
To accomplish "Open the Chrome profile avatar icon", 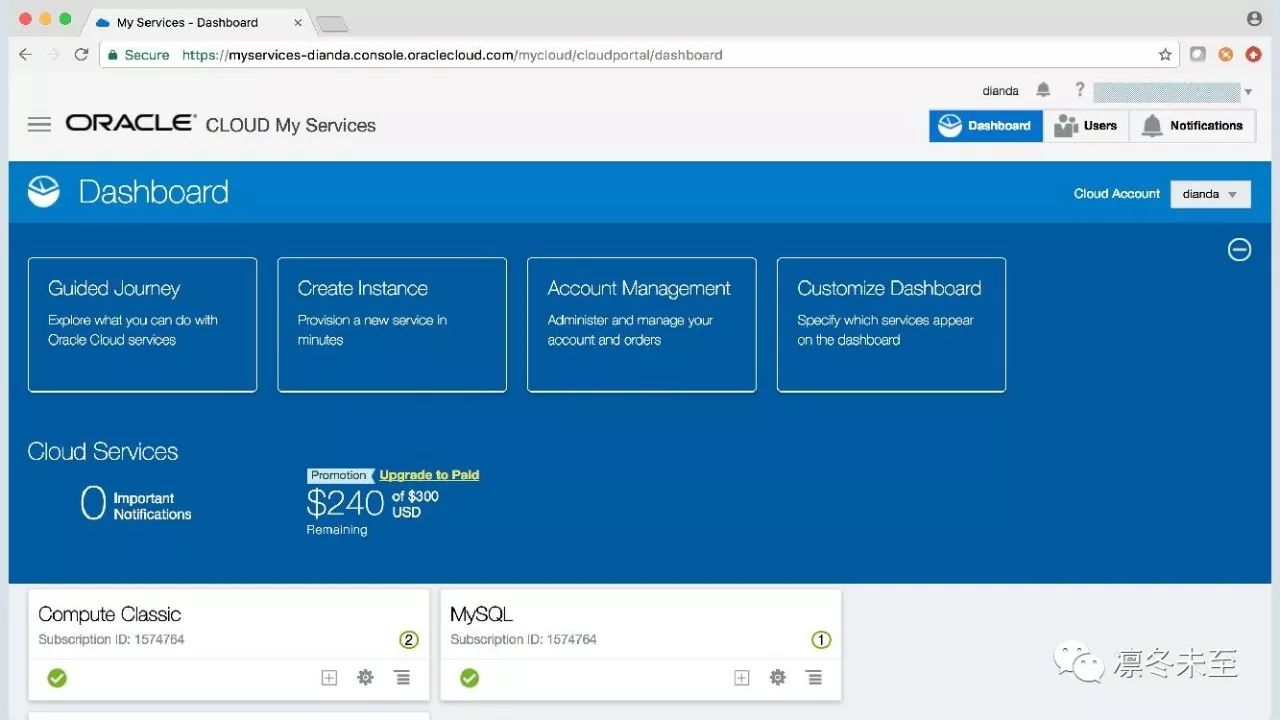I will click(x=1254, y=19).
